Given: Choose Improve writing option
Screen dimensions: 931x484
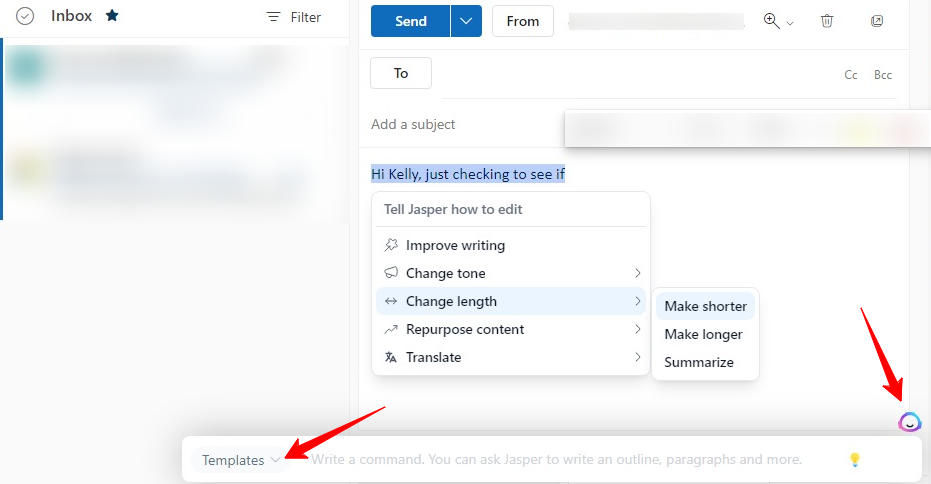Looking at the screenshot, I should 511,245.
